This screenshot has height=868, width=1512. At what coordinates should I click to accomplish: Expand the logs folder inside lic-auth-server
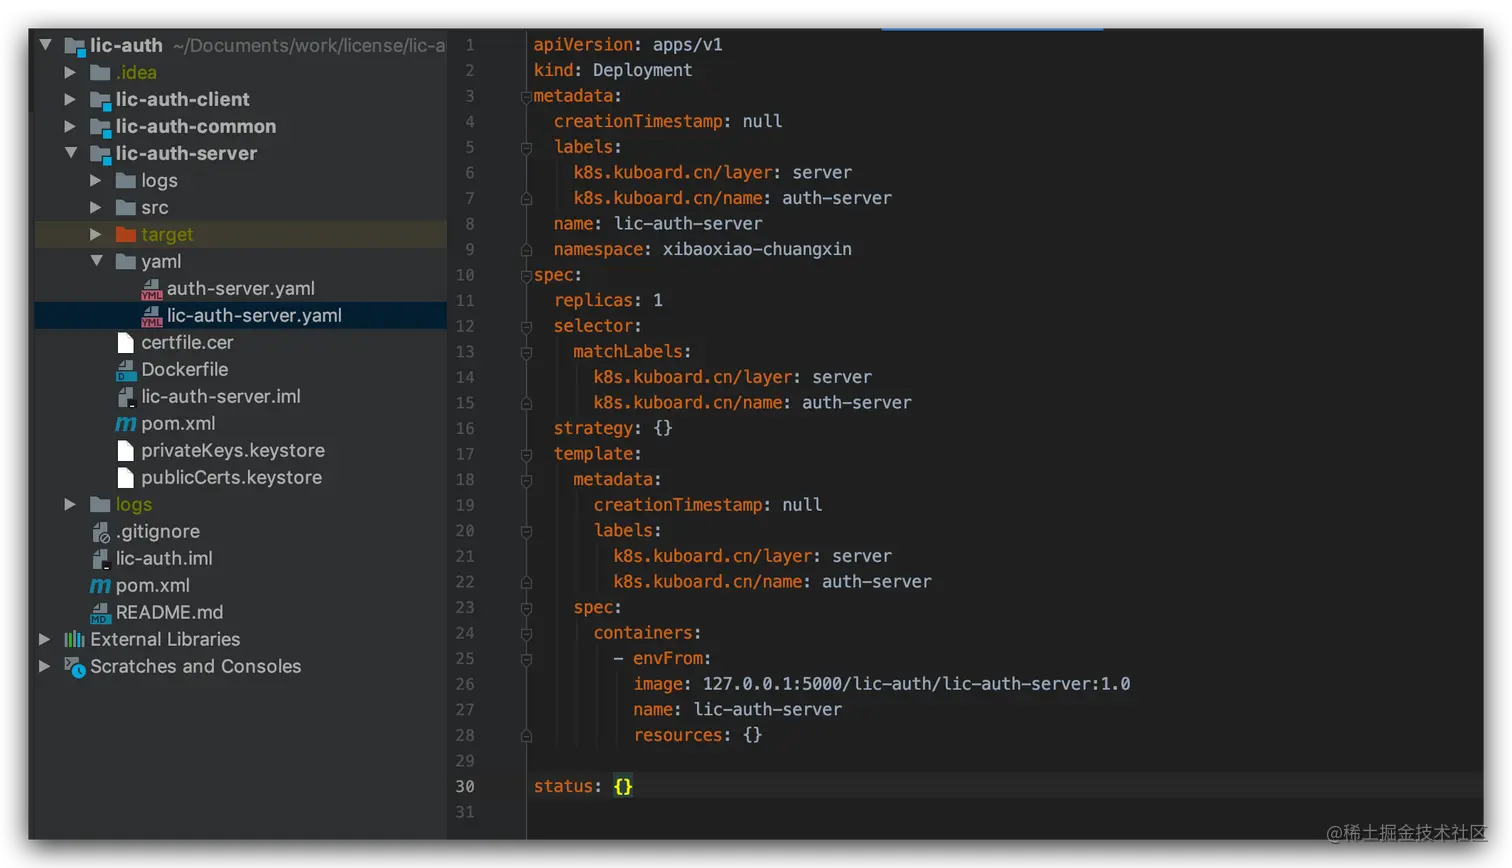(96, 180)
